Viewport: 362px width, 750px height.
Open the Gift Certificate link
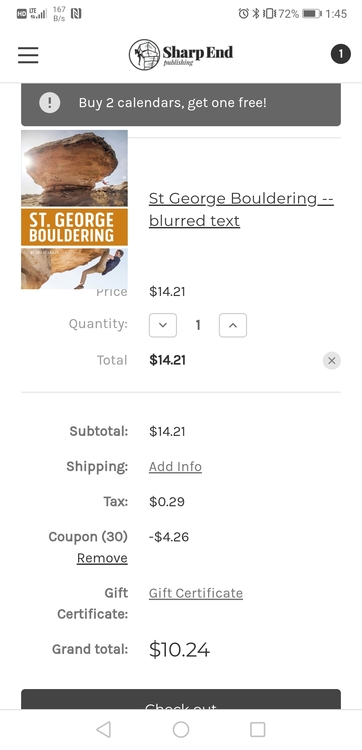coord(196,593)
